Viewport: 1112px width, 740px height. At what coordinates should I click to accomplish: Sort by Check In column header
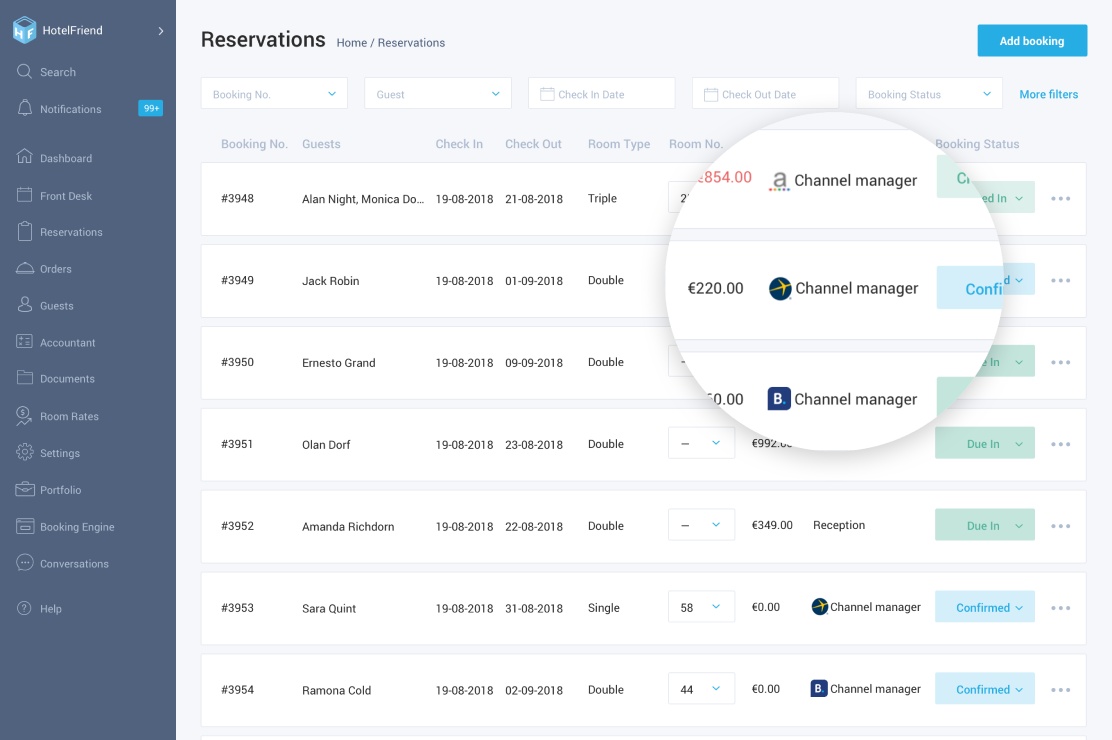(459, 144)
